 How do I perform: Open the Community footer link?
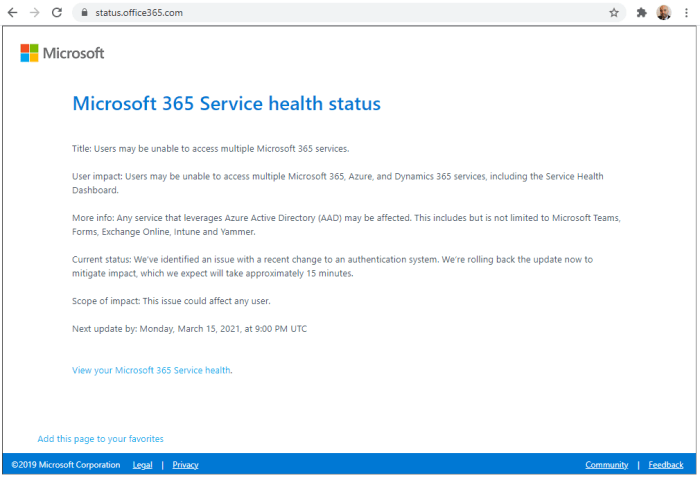click(607, 465)
